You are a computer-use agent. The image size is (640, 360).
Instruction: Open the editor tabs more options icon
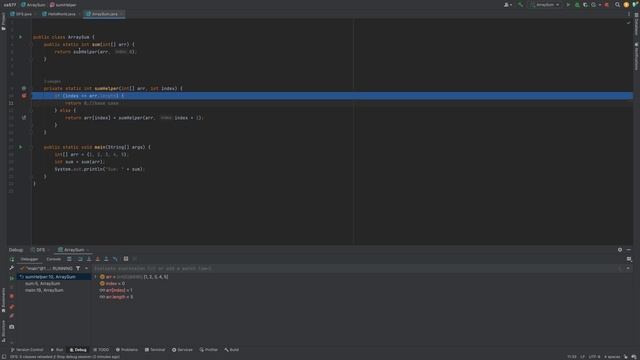[629, 14]
